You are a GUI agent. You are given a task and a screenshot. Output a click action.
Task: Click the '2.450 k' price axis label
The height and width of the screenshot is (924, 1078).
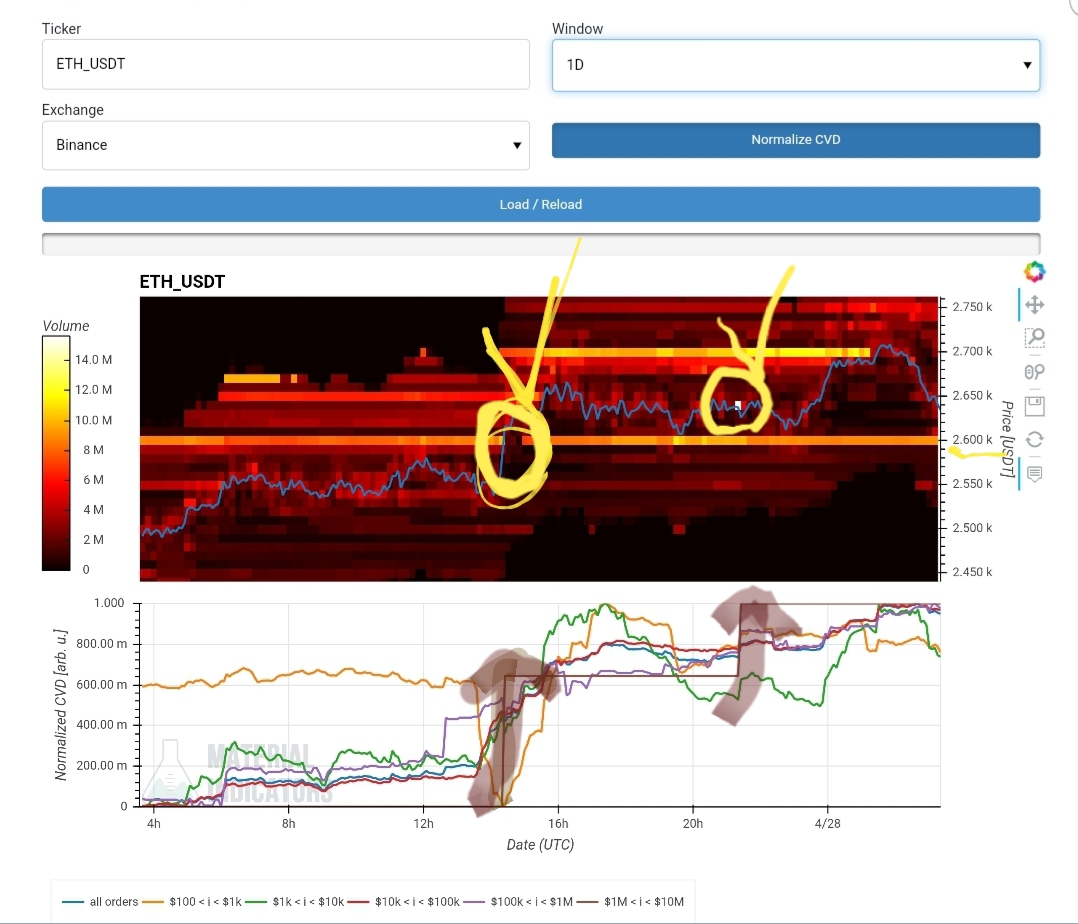point(972,572)
